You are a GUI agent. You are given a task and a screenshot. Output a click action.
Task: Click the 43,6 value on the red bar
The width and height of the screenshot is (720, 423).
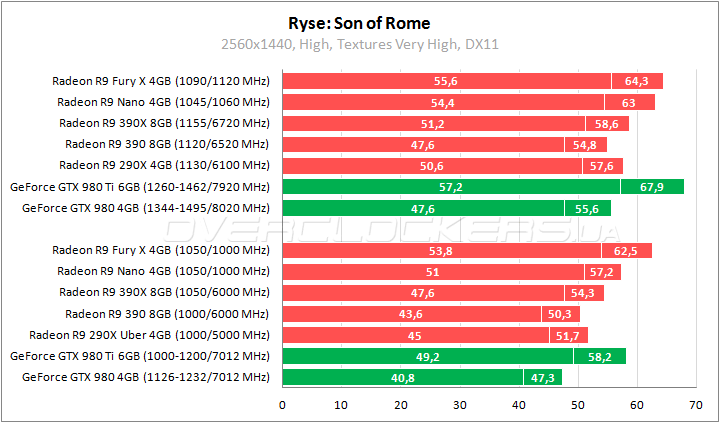click(x=411, y=313)
